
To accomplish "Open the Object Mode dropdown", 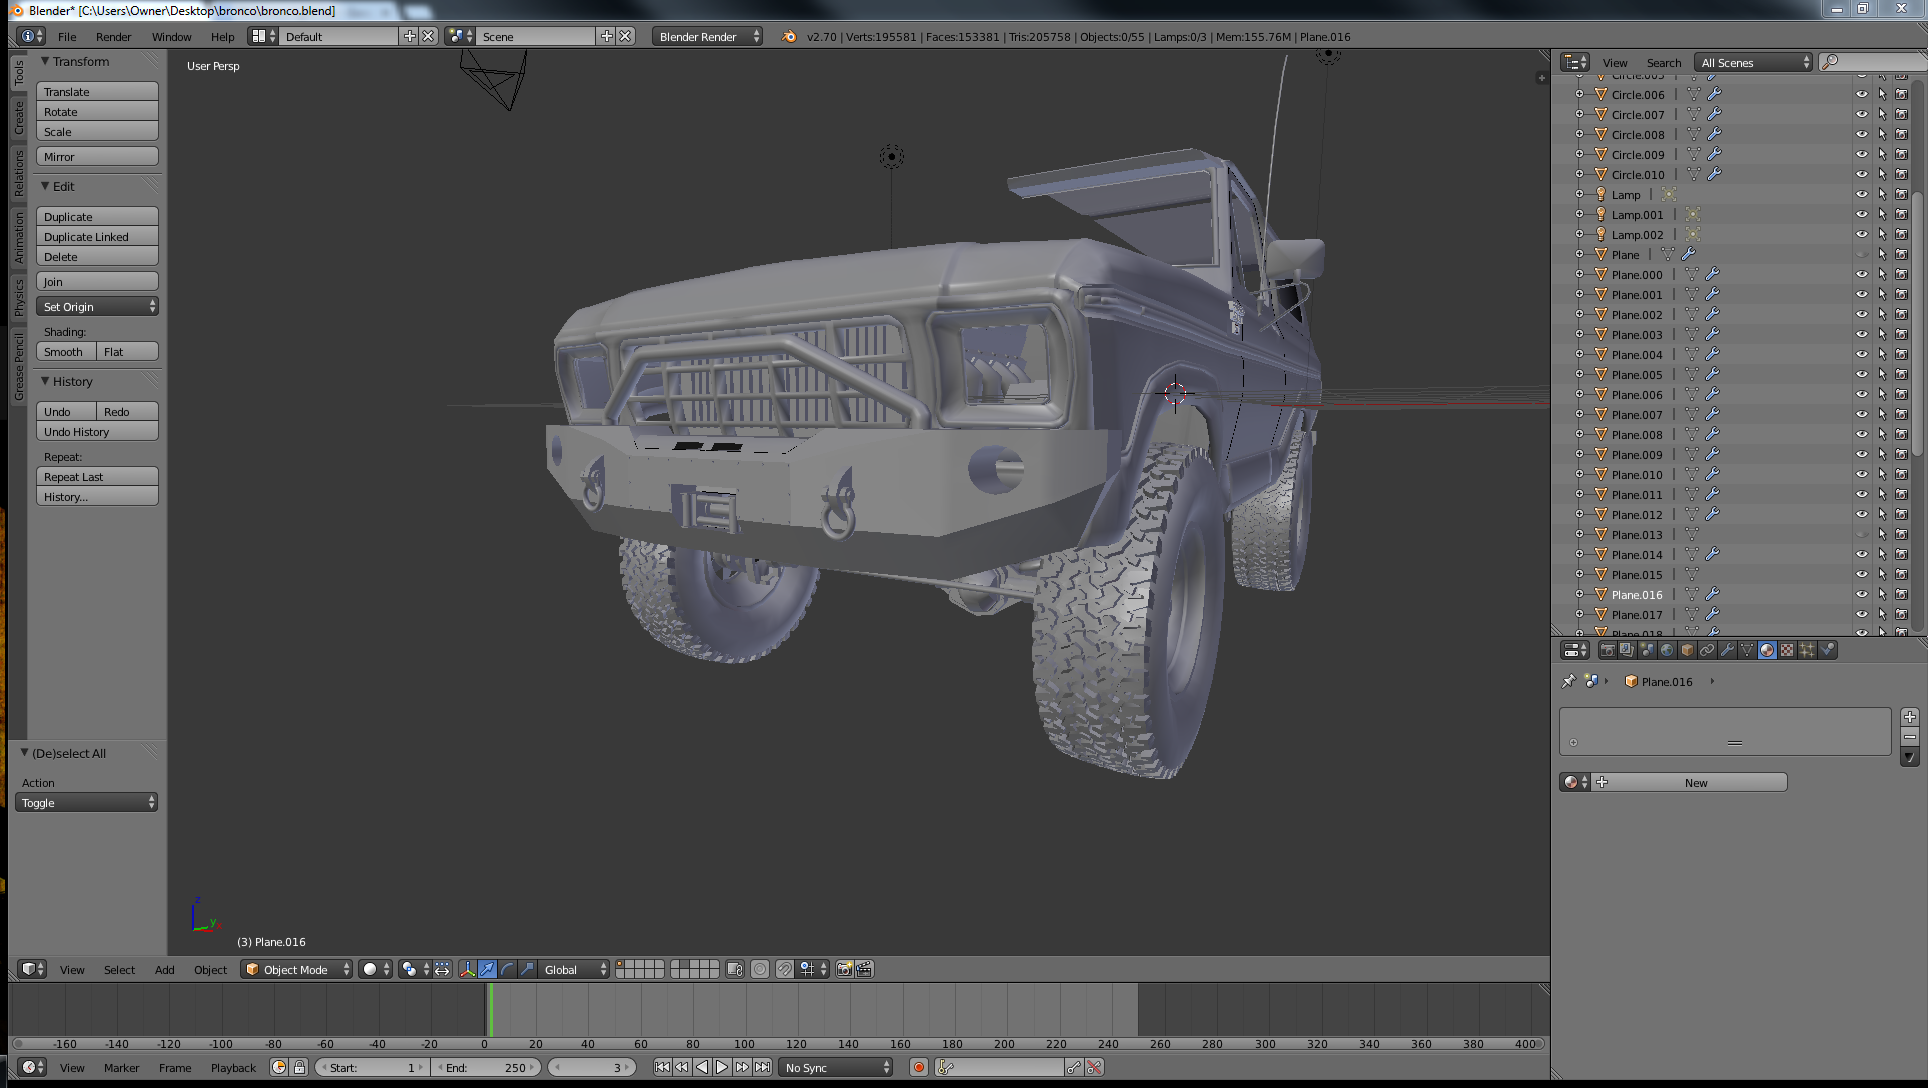I will [x=297, y=969].
